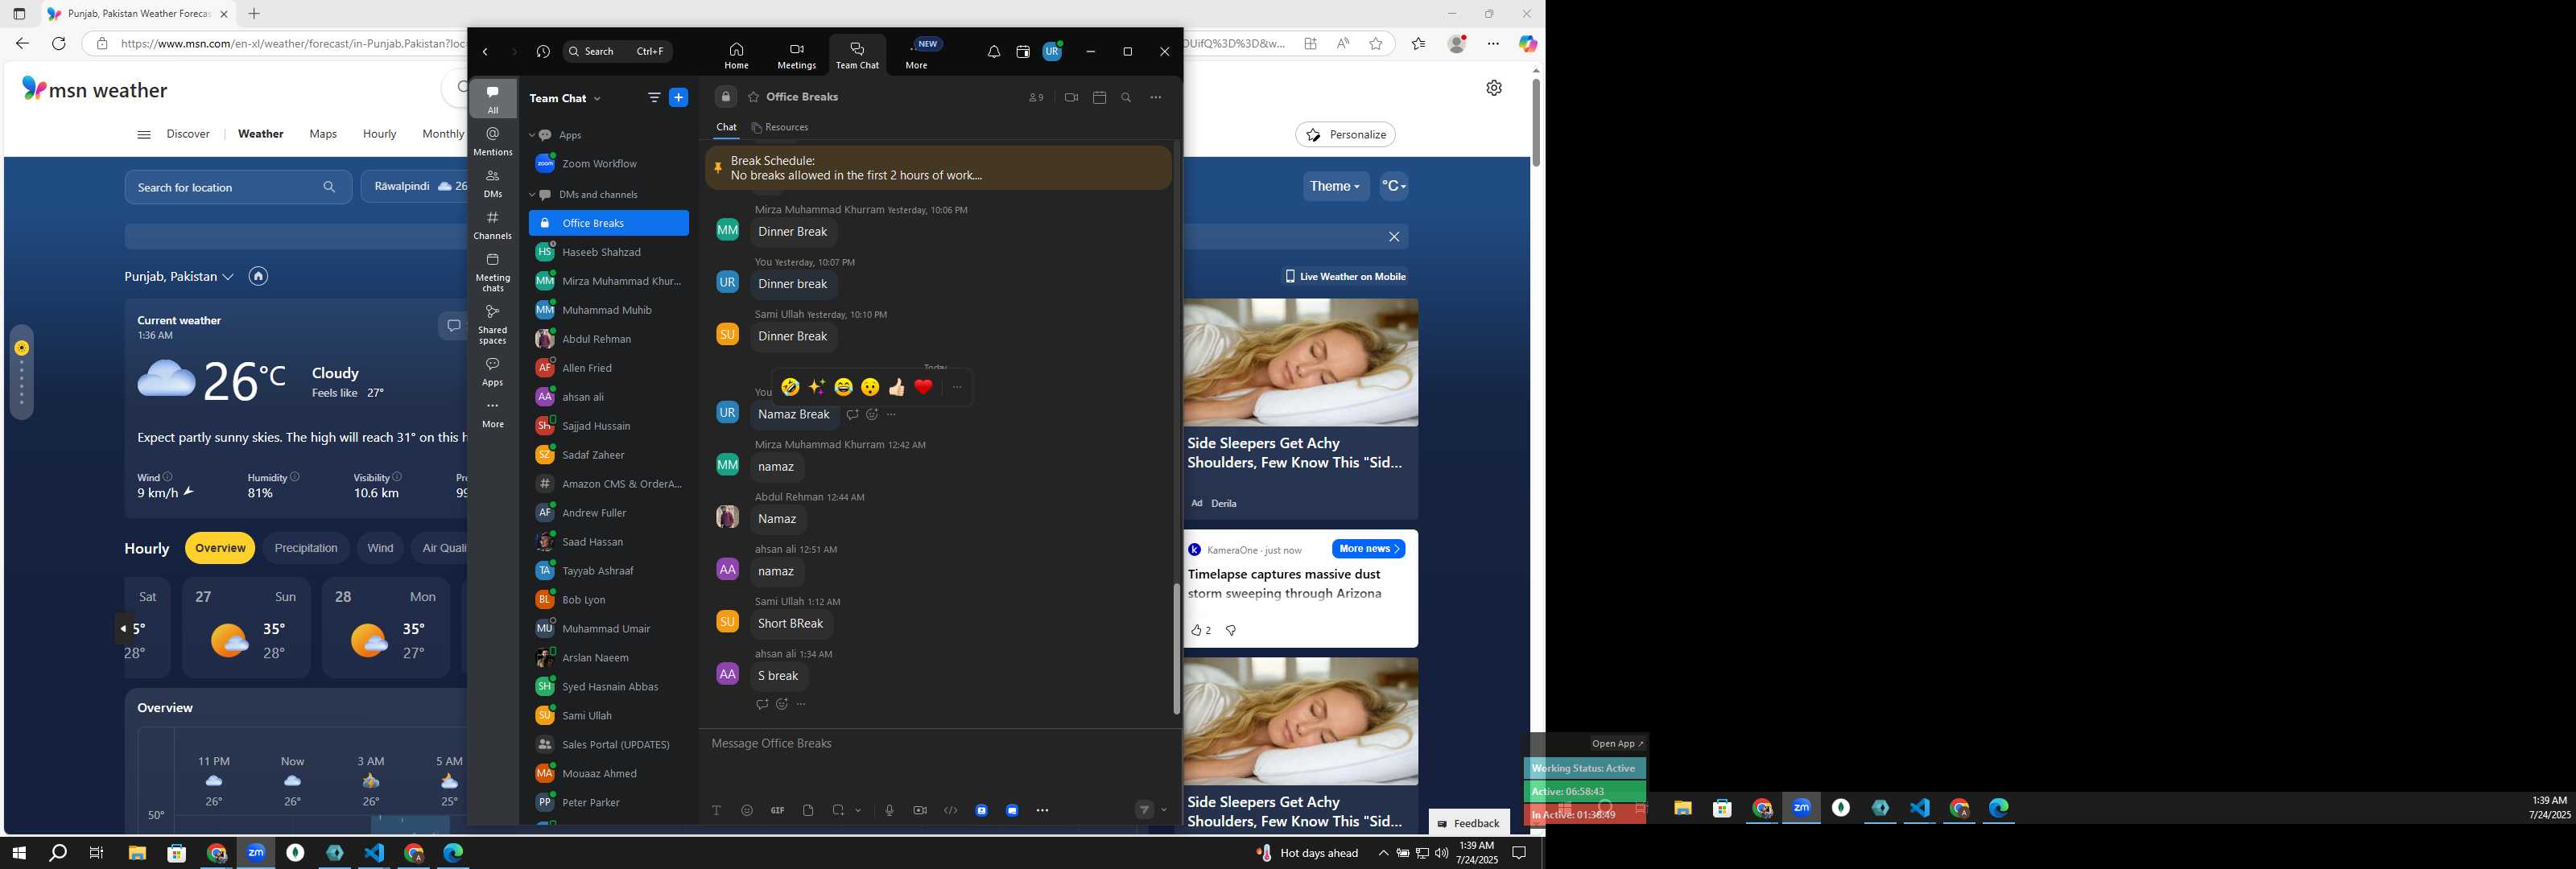Insert a code snippet in composer

coord(950,810)
